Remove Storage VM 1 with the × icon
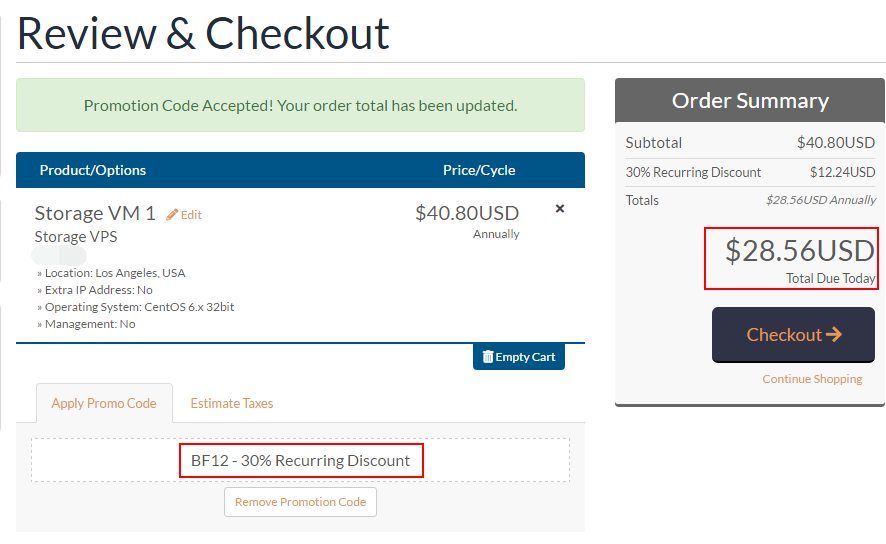 (x=560, y=208)
